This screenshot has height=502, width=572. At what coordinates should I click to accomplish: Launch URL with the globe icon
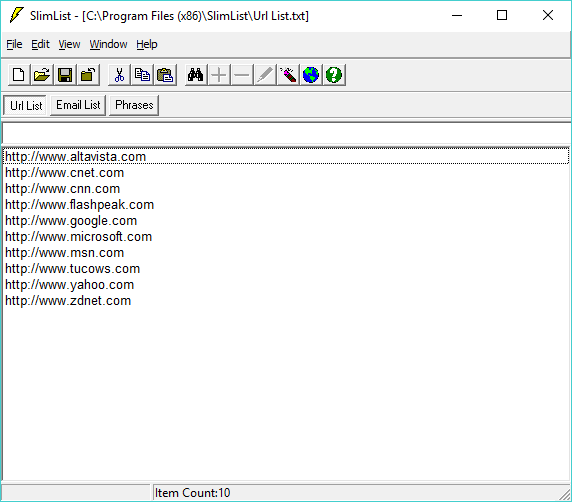[x=311, y=75]
